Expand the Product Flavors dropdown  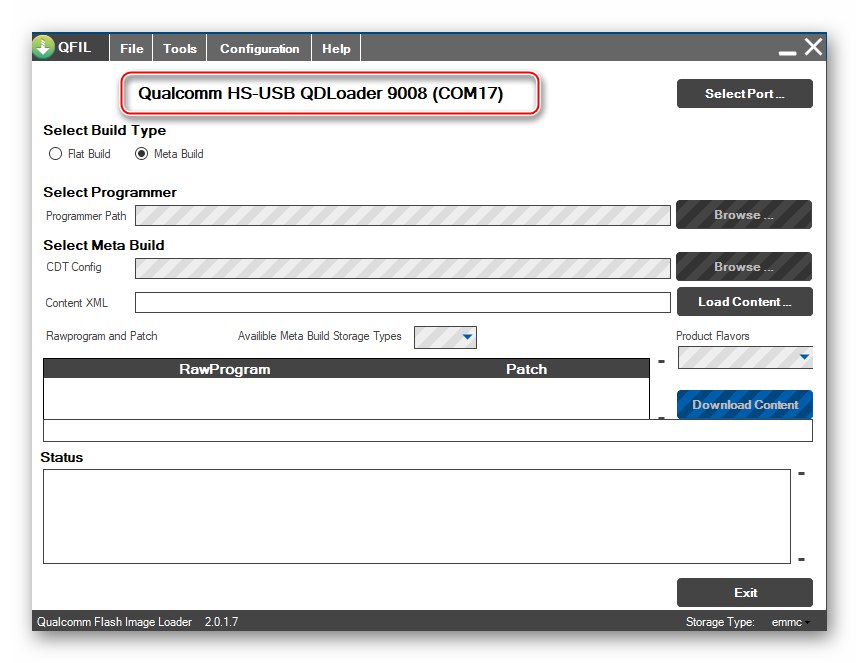745,358
